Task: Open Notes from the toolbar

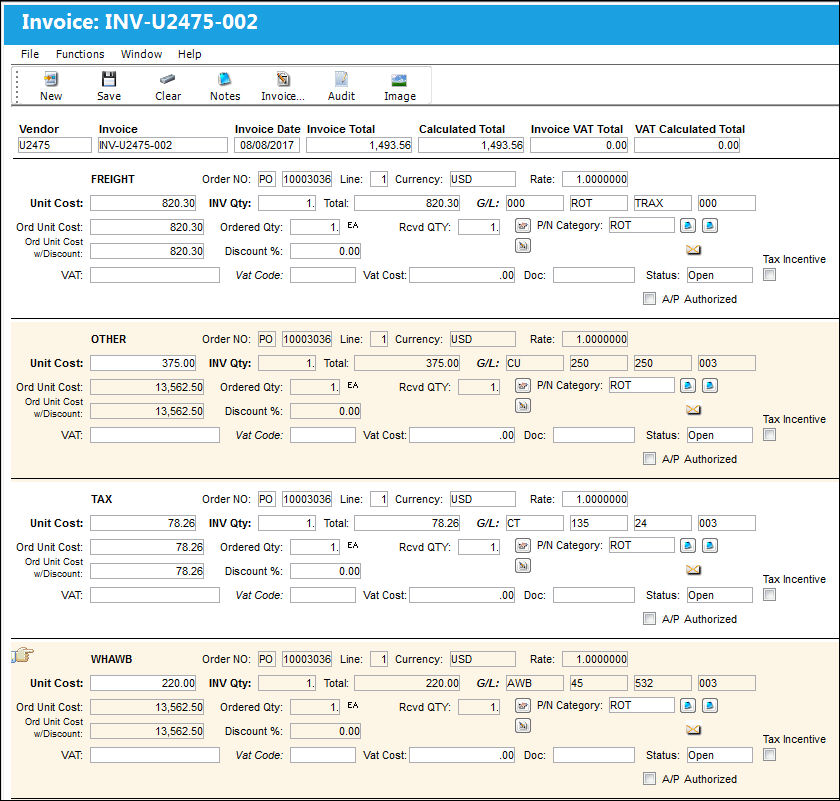Action: point(224,79)
